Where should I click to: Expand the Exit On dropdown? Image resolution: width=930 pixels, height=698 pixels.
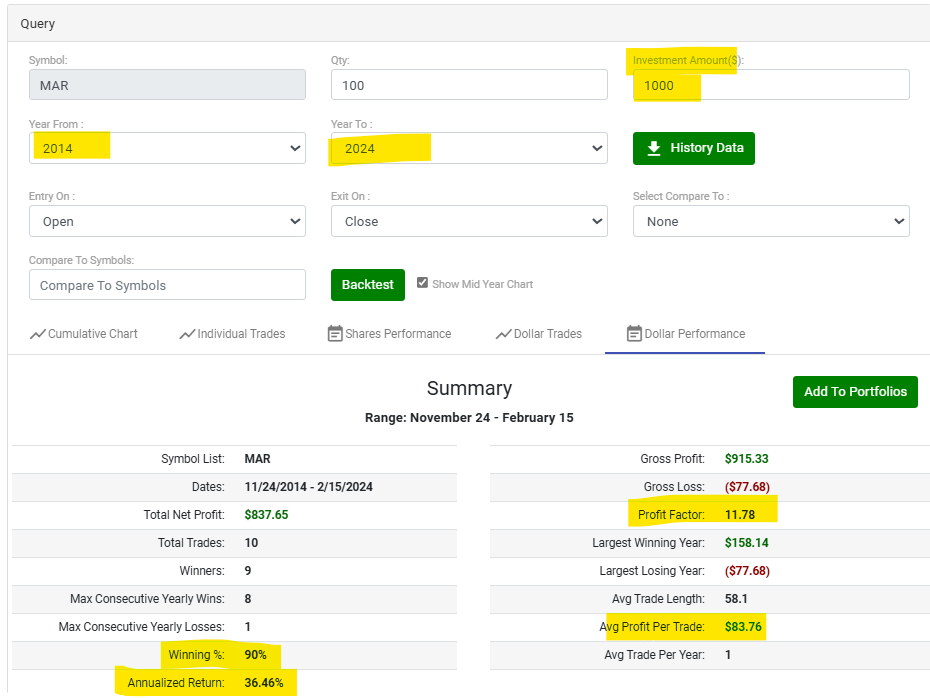point(469,221)
